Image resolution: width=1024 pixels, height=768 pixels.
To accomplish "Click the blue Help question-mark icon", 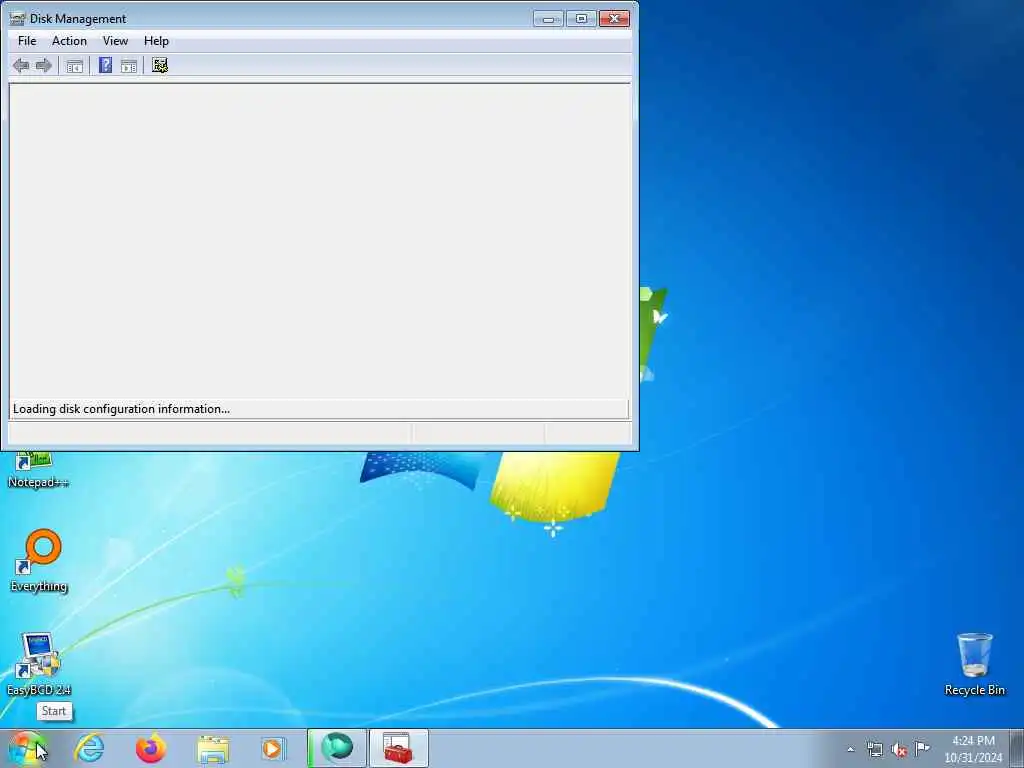I will (105, 65).
